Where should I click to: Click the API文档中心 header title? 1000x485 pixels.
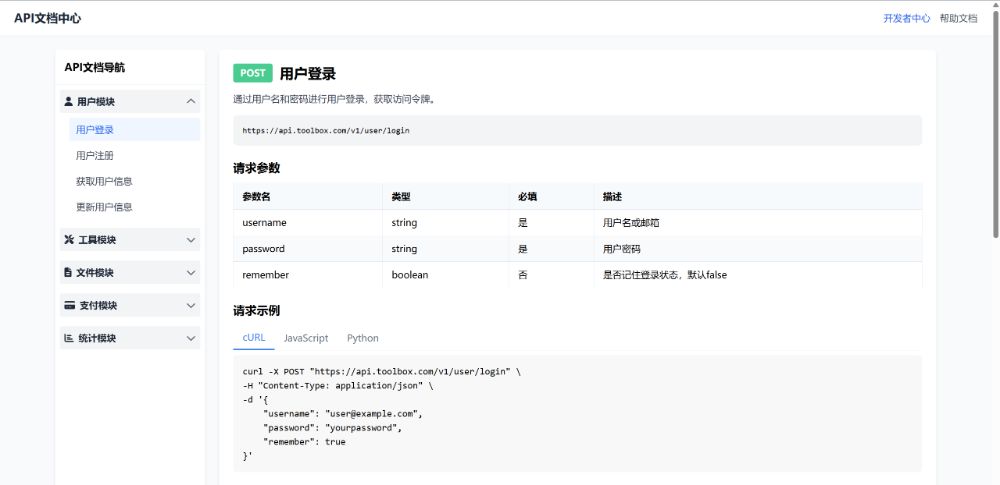click(48, 18)
